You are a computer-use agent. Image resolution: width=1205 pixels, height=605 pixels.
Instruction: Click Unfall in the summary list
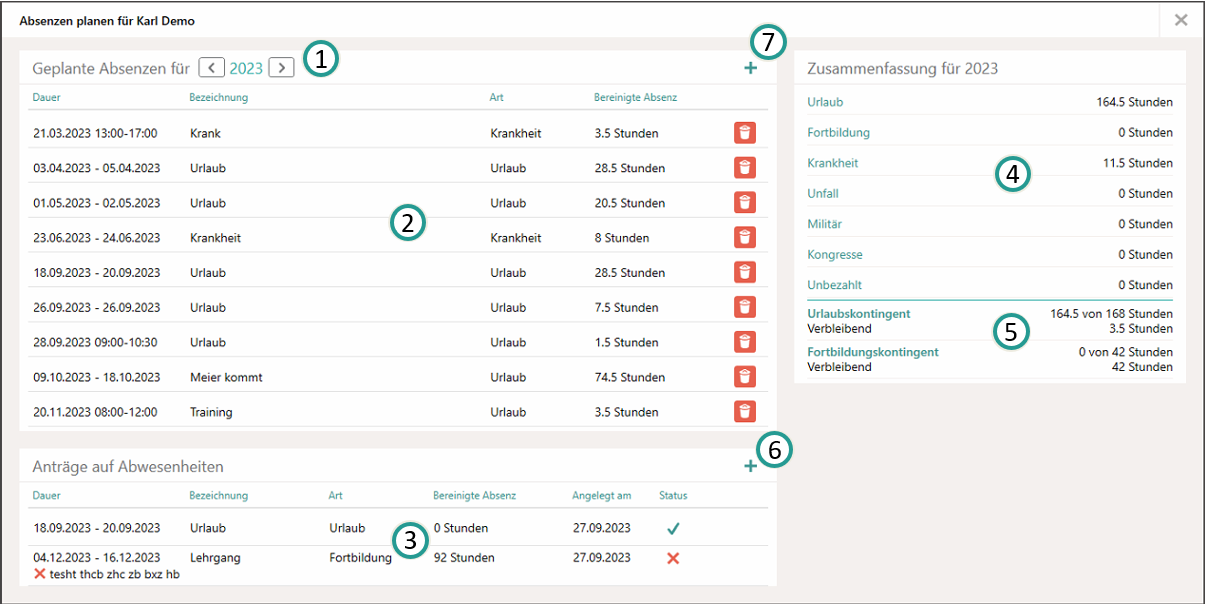(823, 193)
